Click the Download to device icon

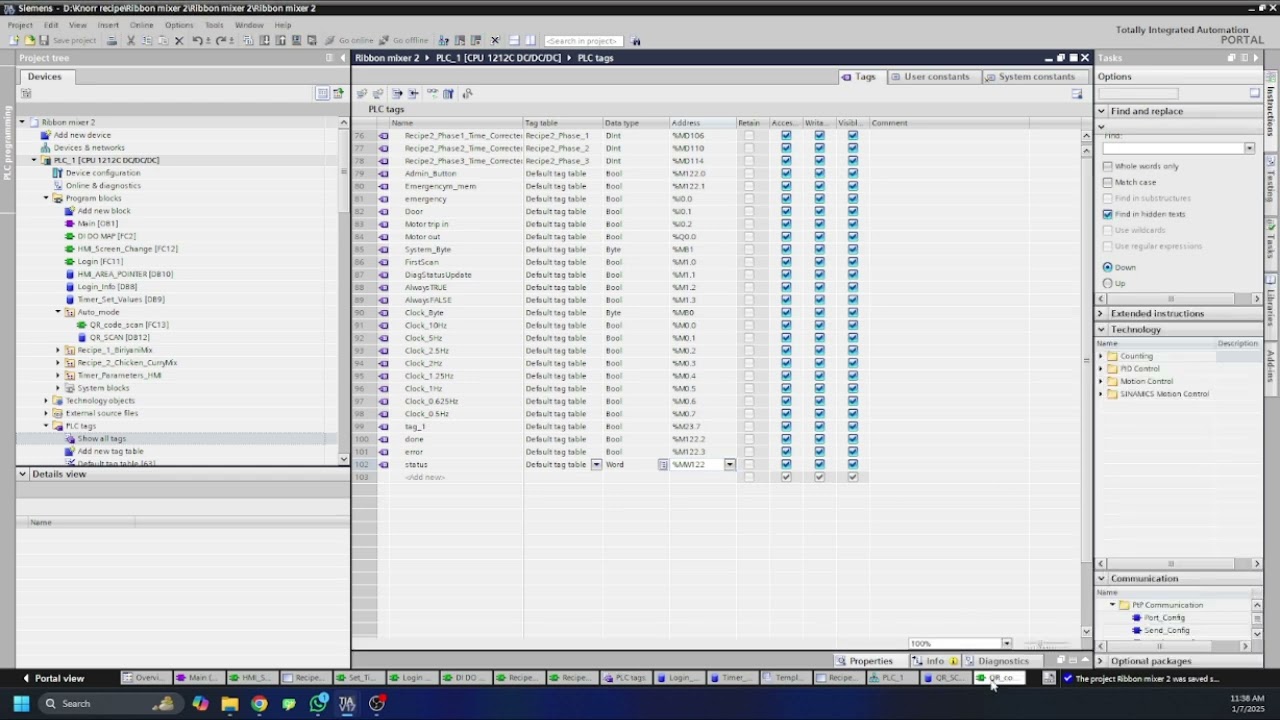265,41
